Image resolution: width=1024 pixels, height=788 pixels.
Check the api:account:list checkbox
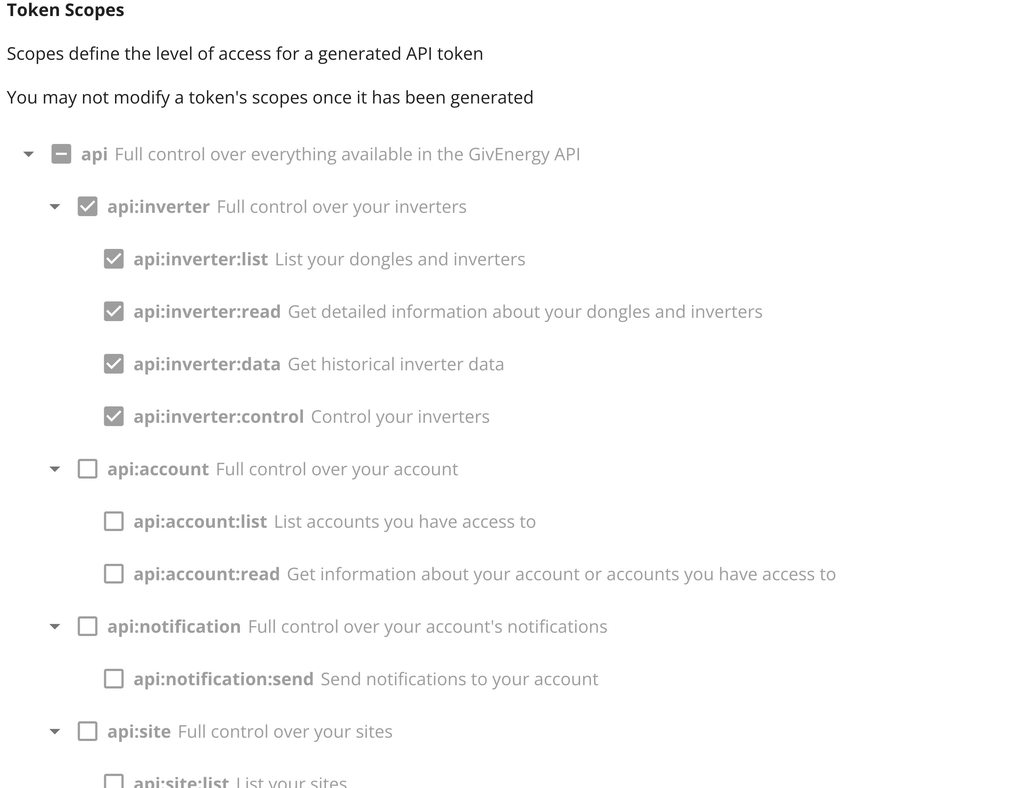(114, 521)
